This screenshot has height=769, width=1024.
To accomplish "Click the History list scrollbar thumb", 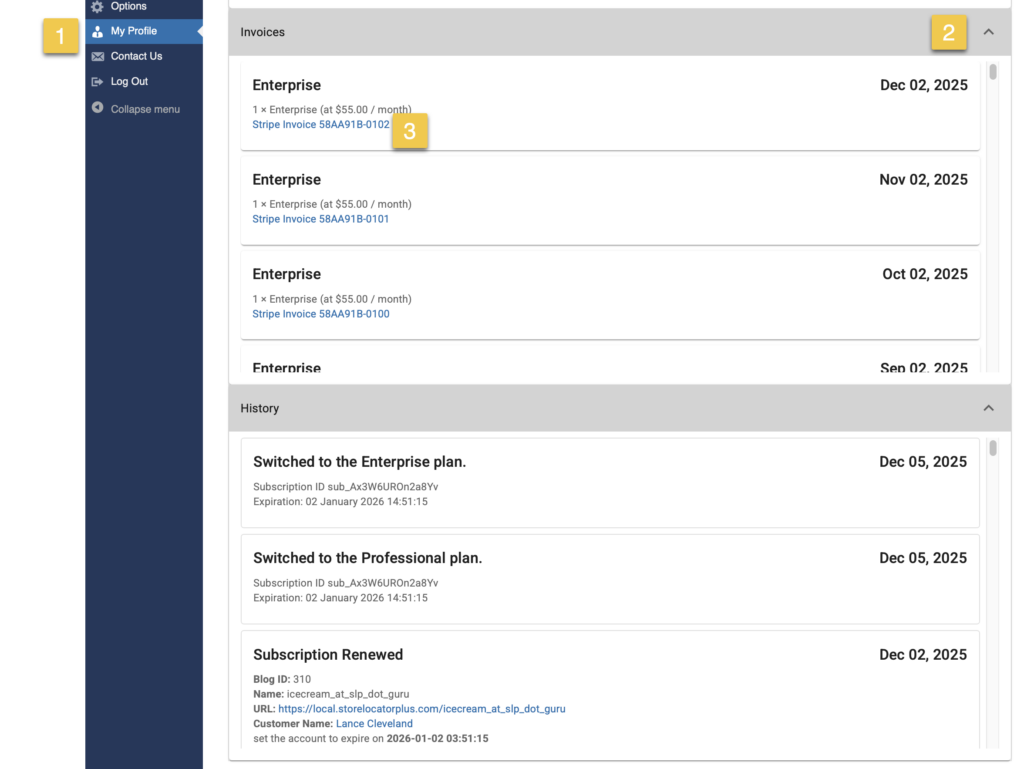I will coord(993,448).
